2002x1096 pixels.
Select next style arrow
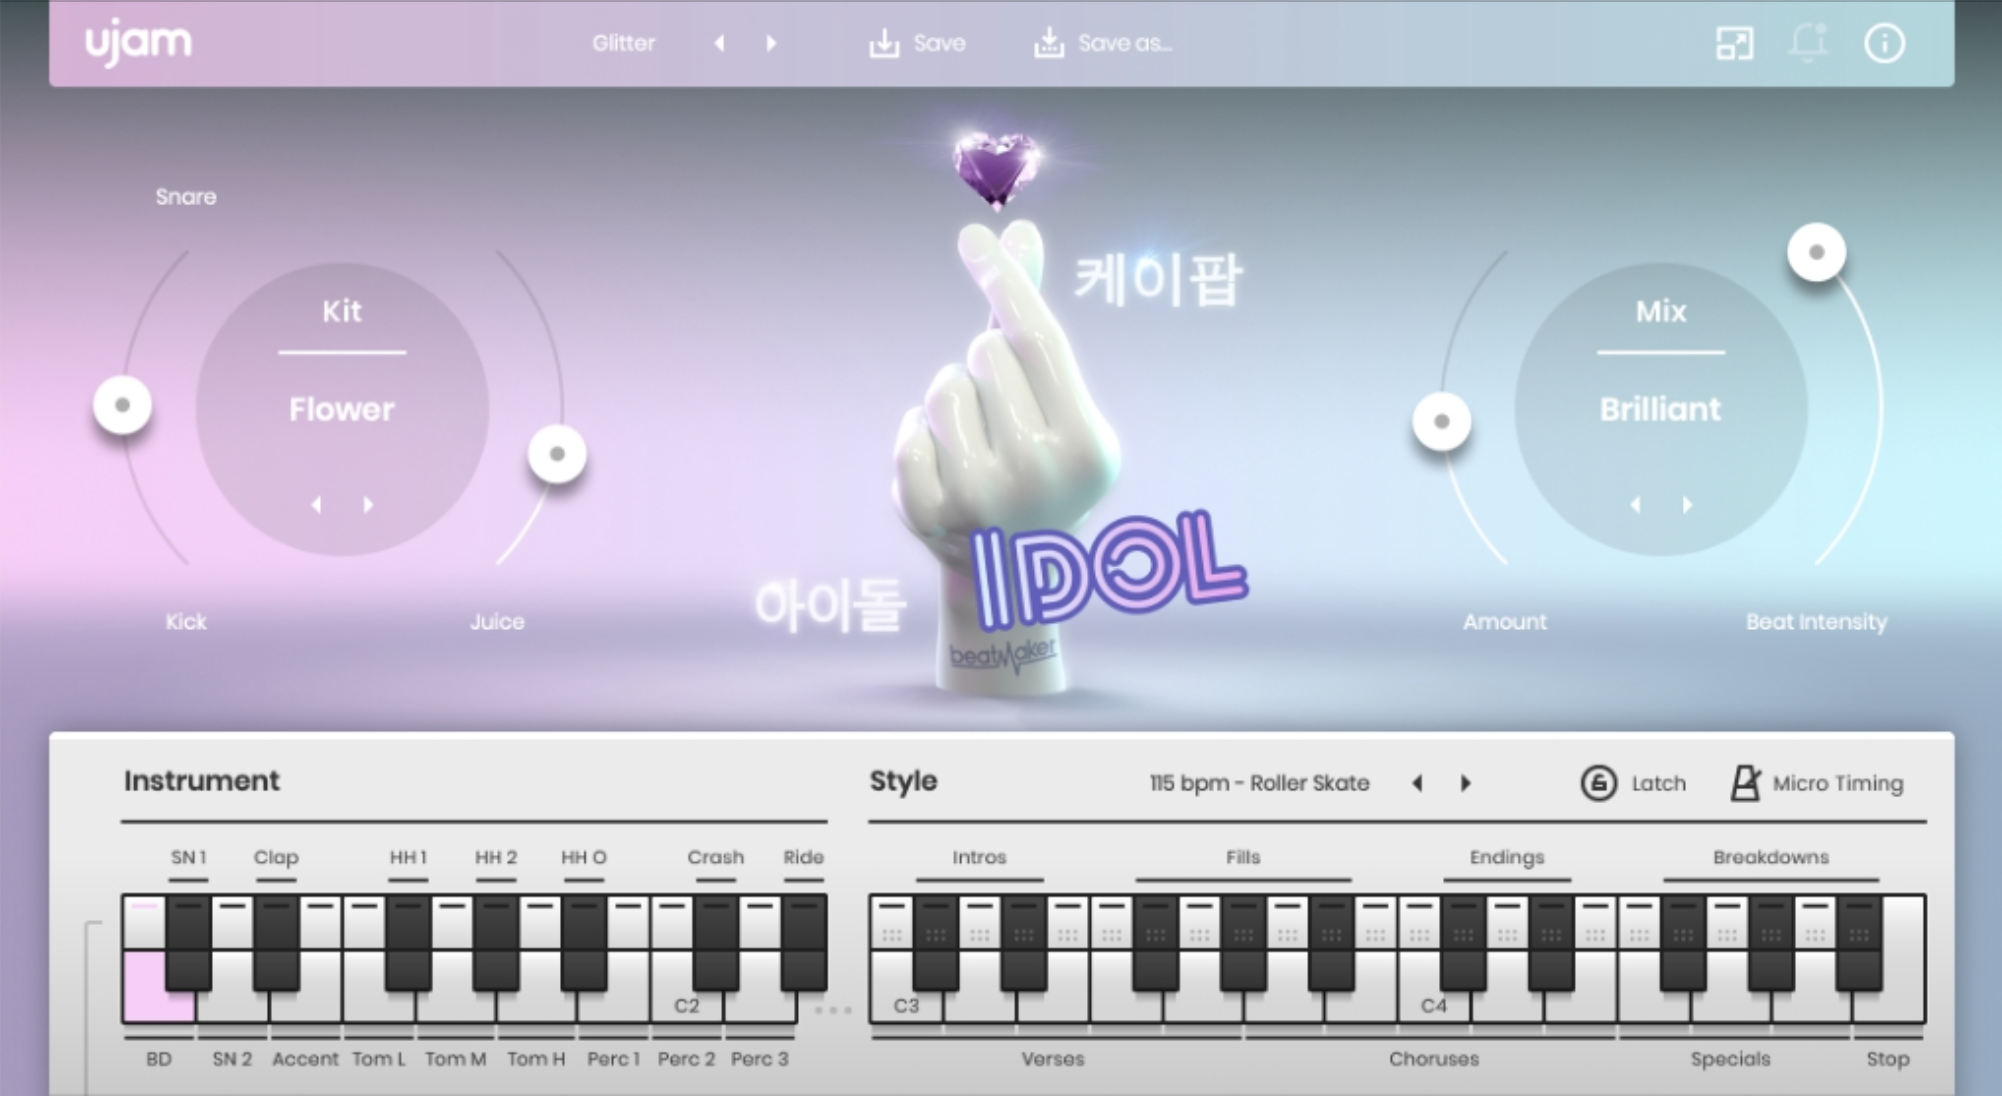pyautogui.click(x=1466, y=783)
